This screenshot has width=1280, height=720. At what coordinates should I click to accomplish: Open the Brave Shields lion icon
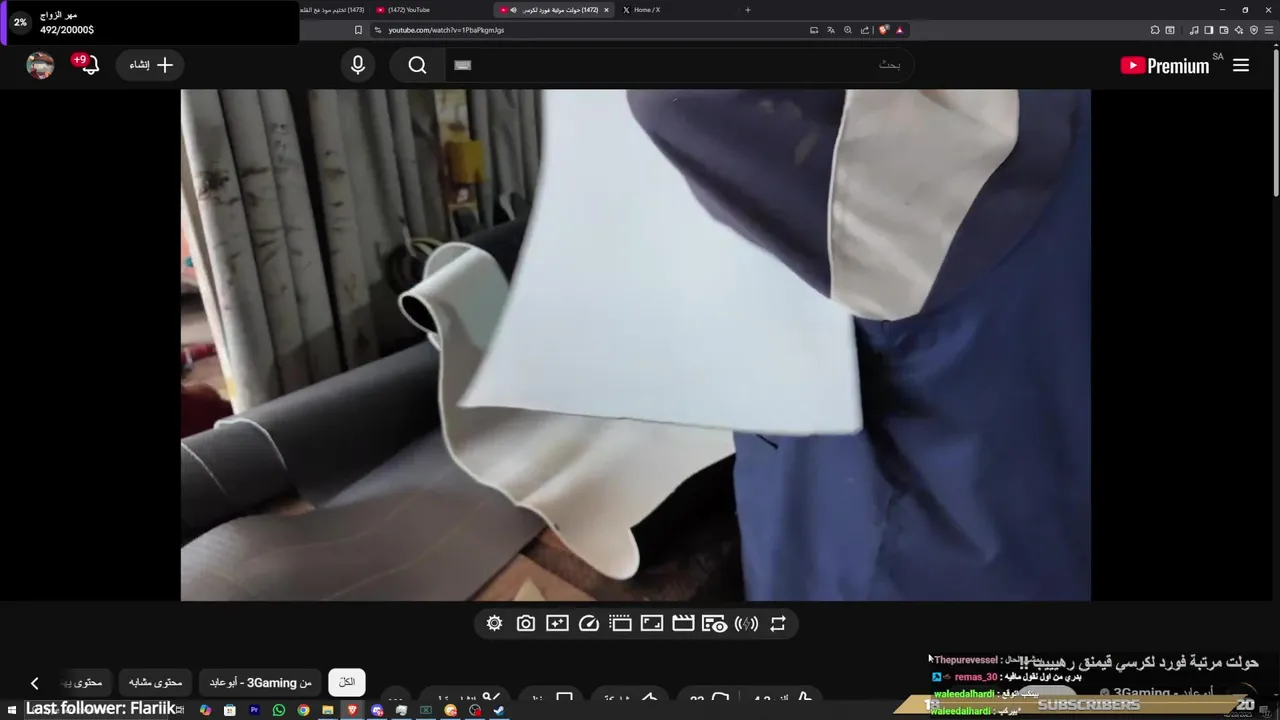point(884,30)
